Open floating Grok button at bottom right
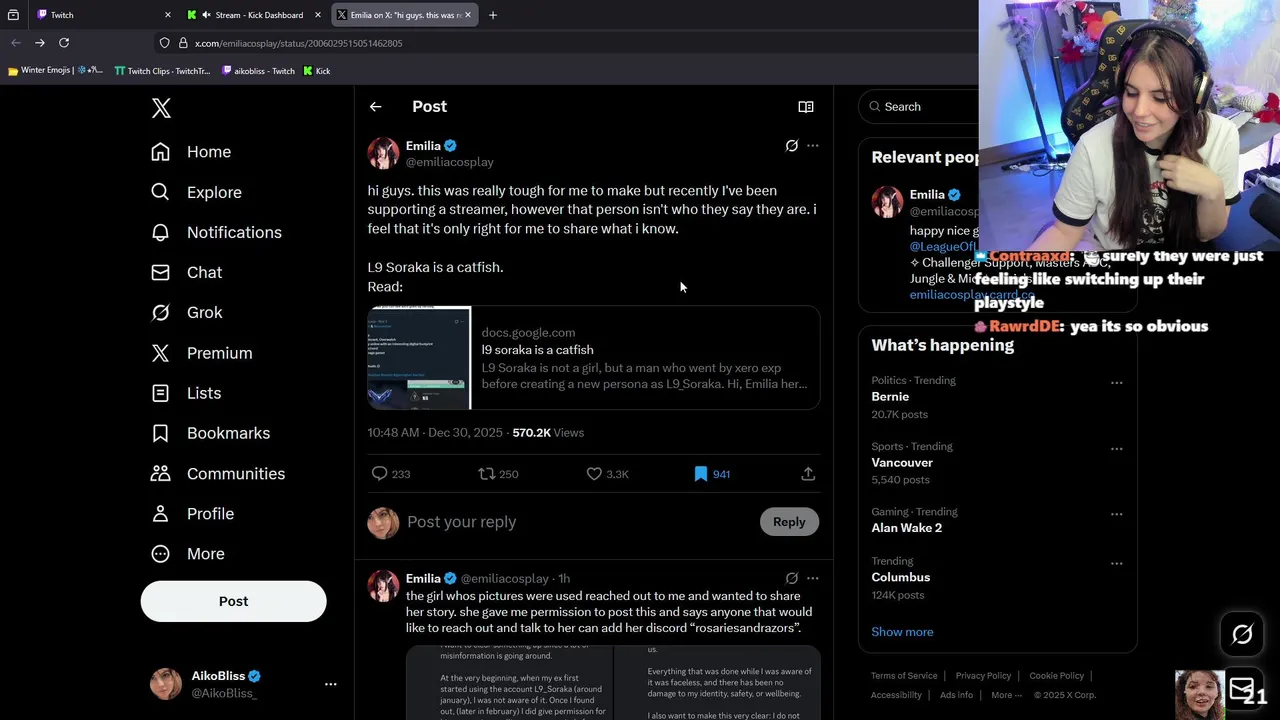 point(1242,634)
